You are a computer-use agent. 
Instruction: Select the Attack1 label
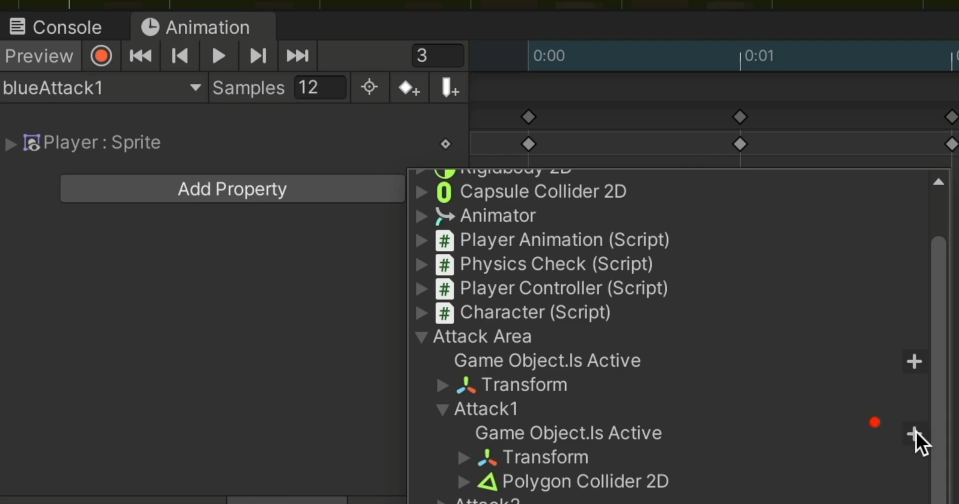click(x=486, y=409)
